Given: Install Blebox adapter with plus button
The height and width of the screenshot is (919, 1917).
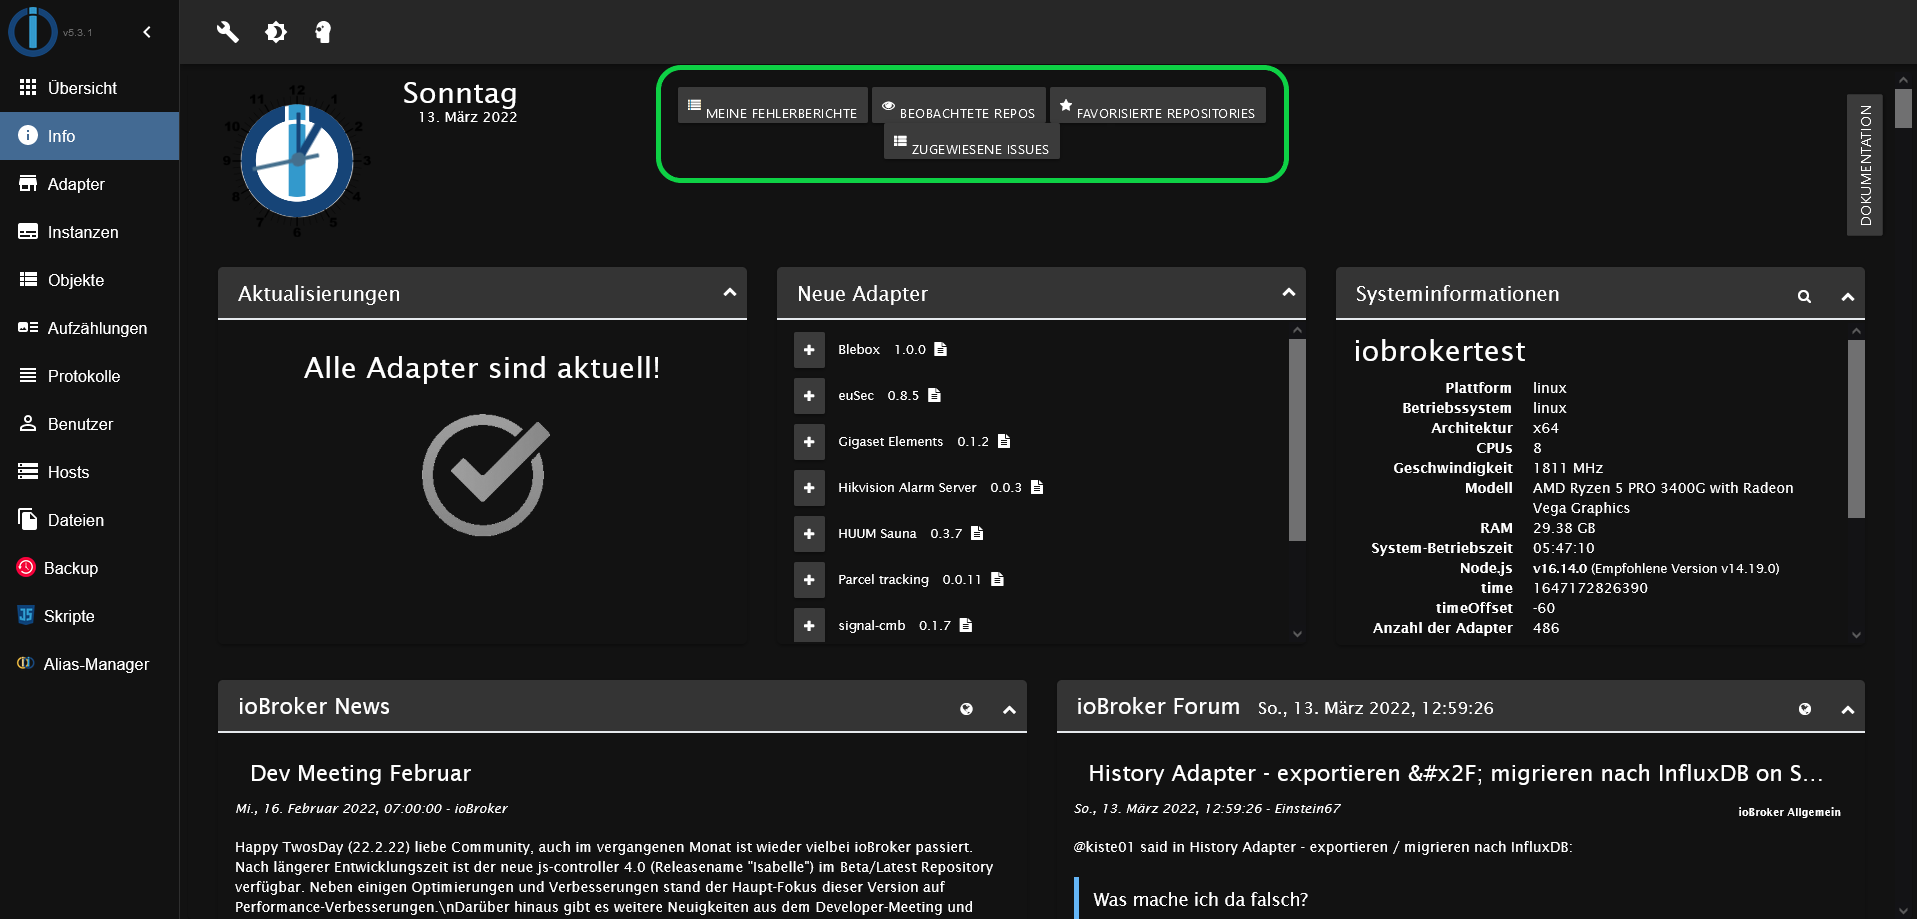Looking at the screenshot, I should point(809,350).
